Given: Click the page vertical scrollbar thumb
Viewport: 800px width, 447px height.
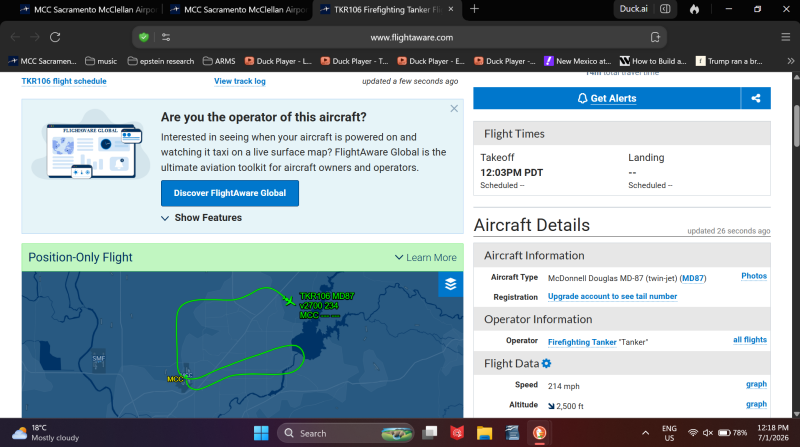Looking at the screenshot, I should (x=796, y=126).
